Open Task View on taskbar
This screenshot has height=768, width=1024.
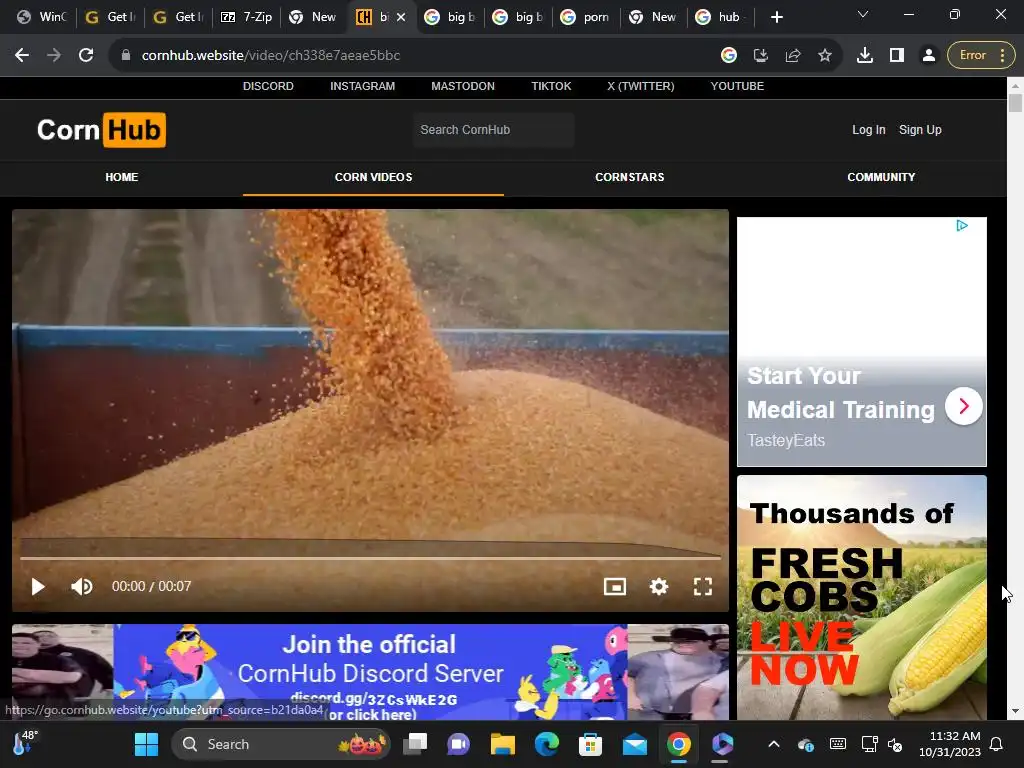(x=415, y=744)
